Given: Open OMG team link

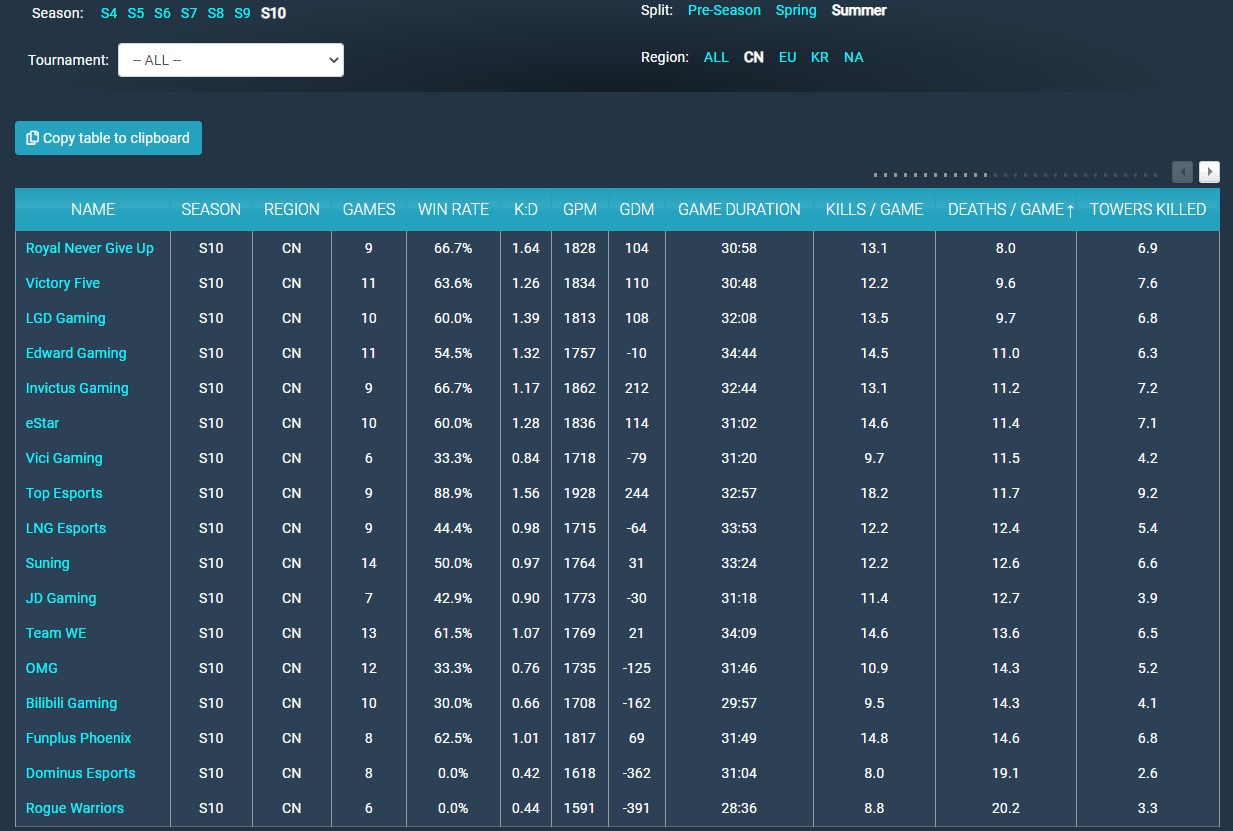Looking at the screenshot, I should click(42, 668).
